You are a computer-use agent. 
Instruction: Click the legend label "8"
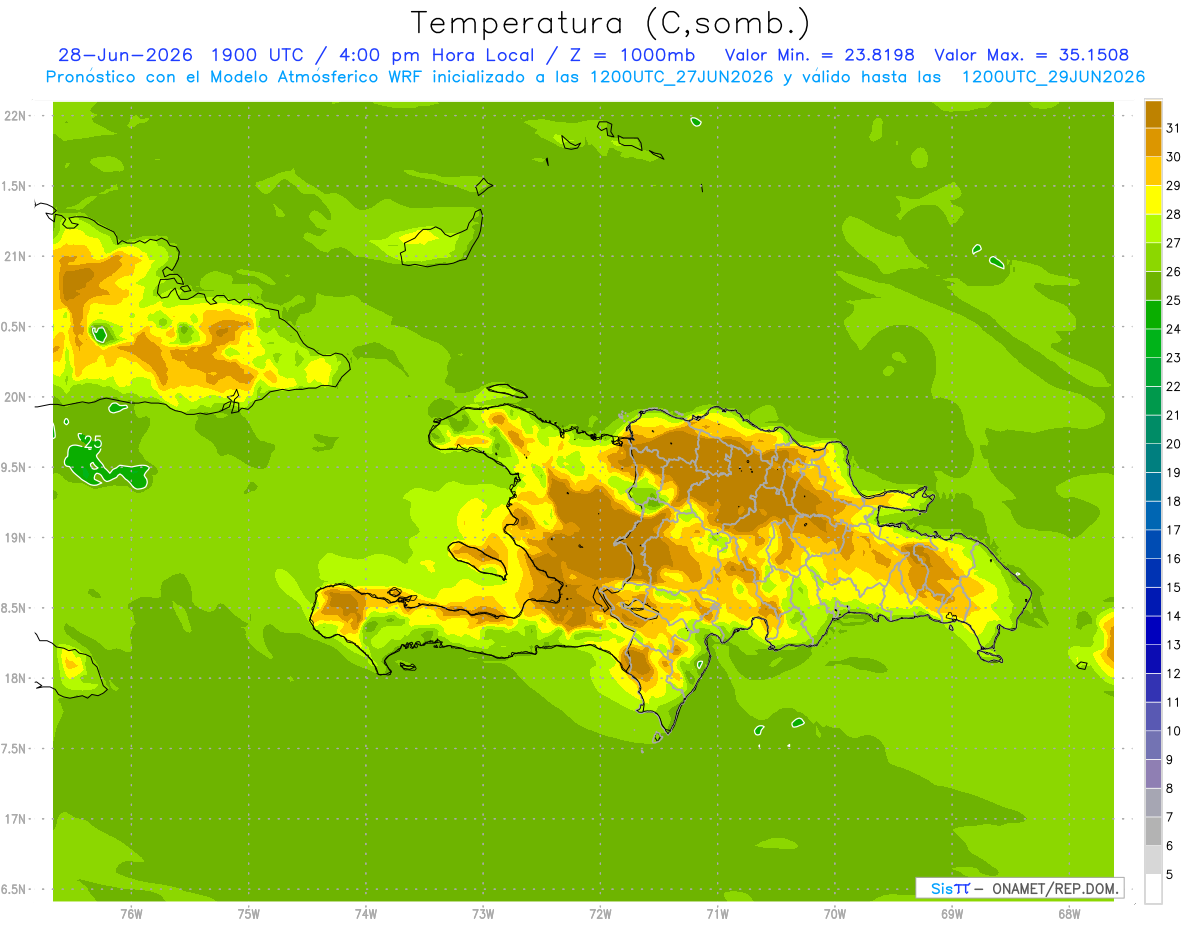(x=1170, y=789)
